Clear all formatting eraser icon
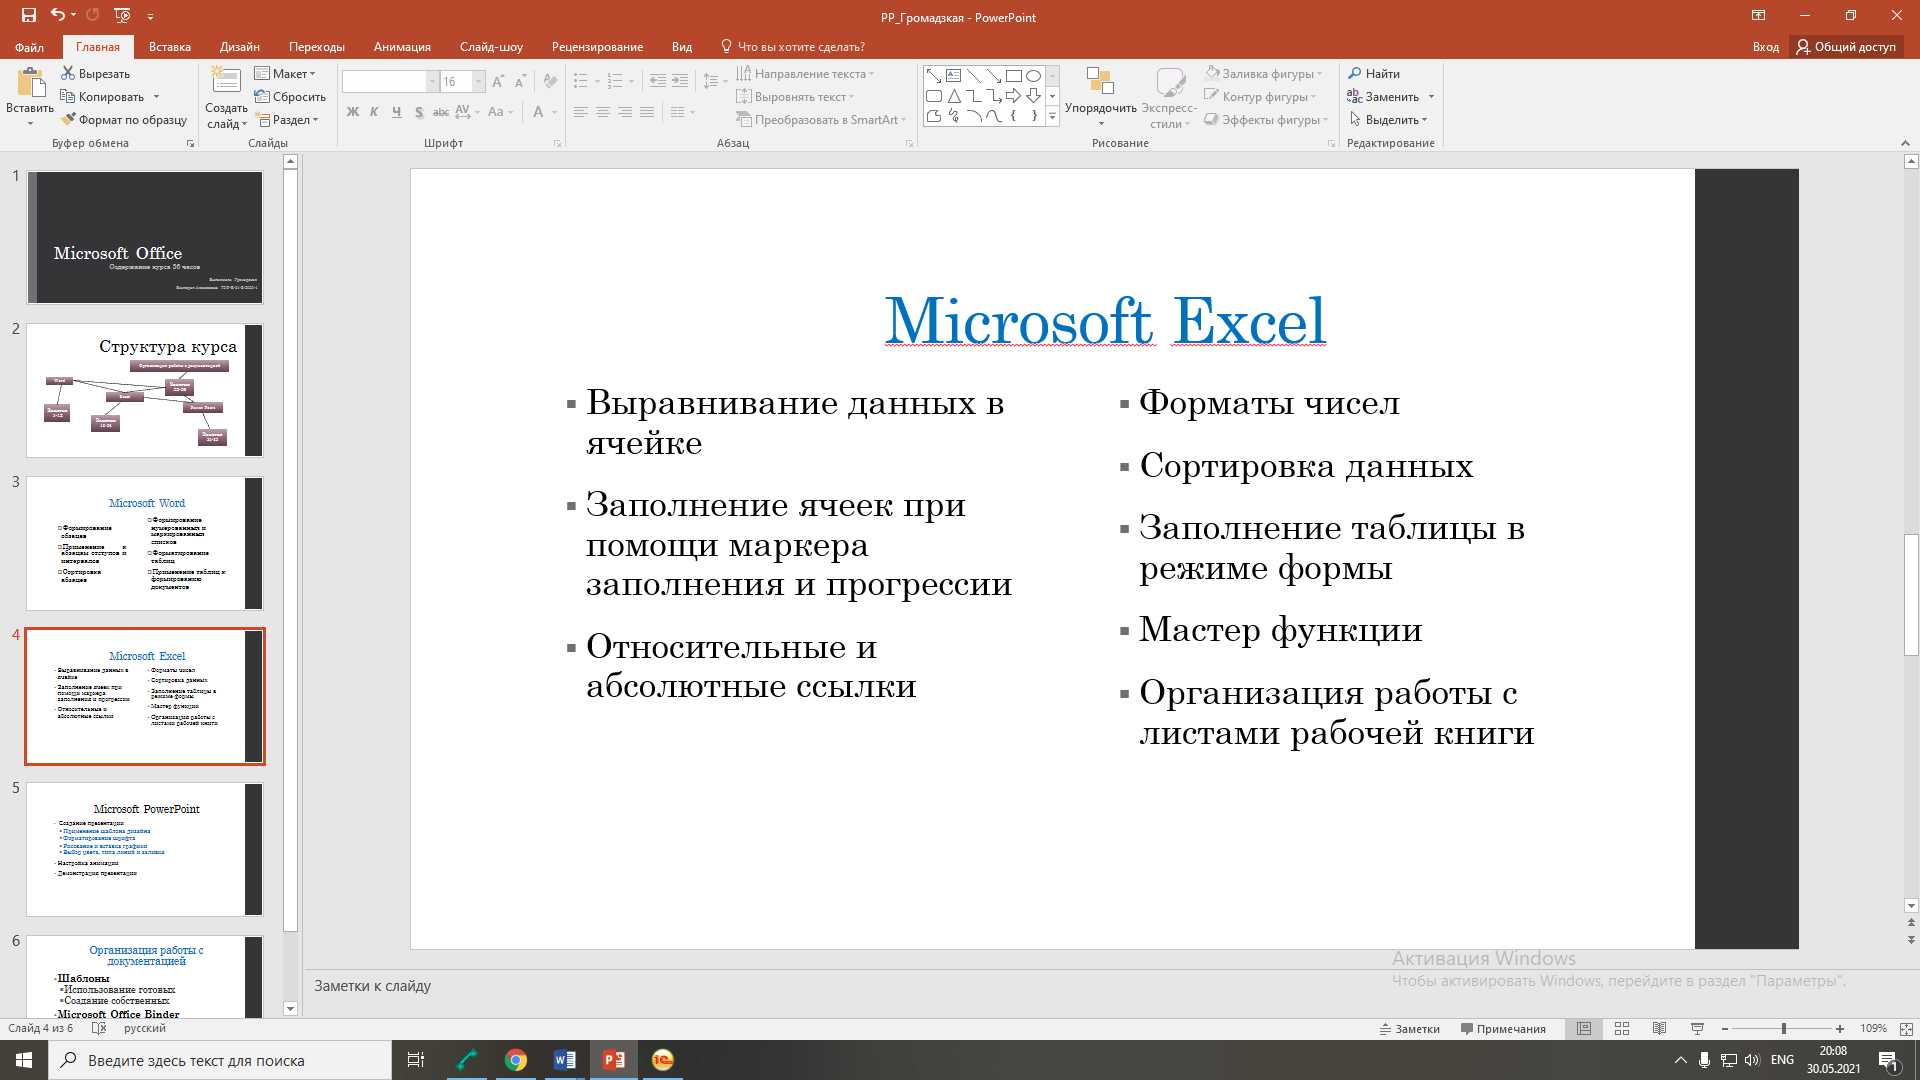1920x1080 pixels. 549,81
